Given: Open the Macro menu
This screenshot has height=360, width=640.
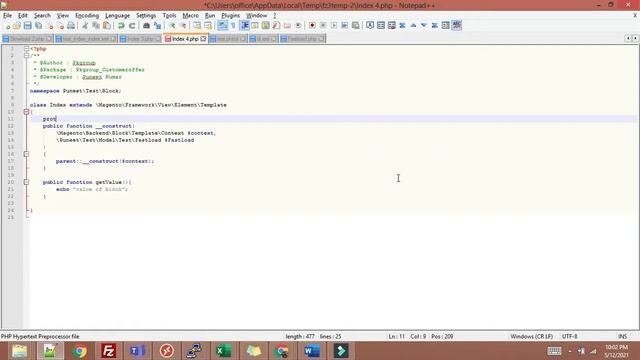Looking at the screenshot, I should pos(190,16).
